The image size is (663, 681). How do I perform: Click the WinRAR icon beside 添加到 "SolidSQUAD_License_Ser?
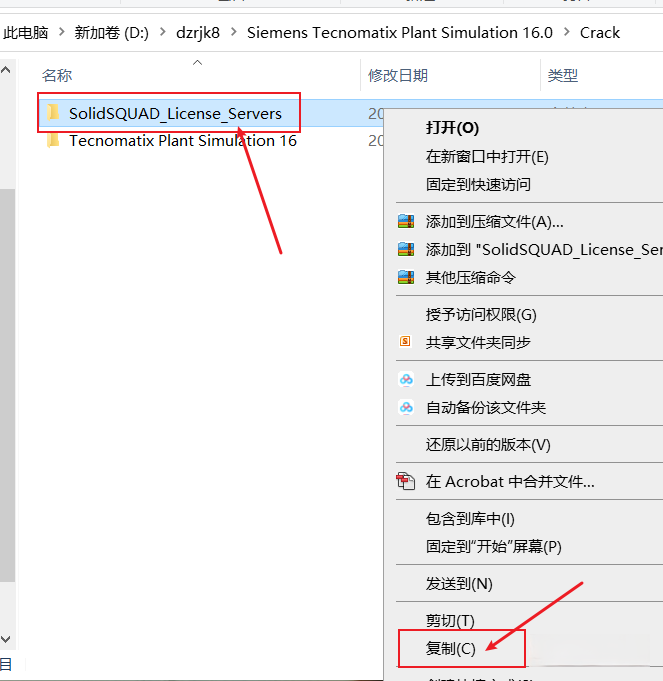406,249
